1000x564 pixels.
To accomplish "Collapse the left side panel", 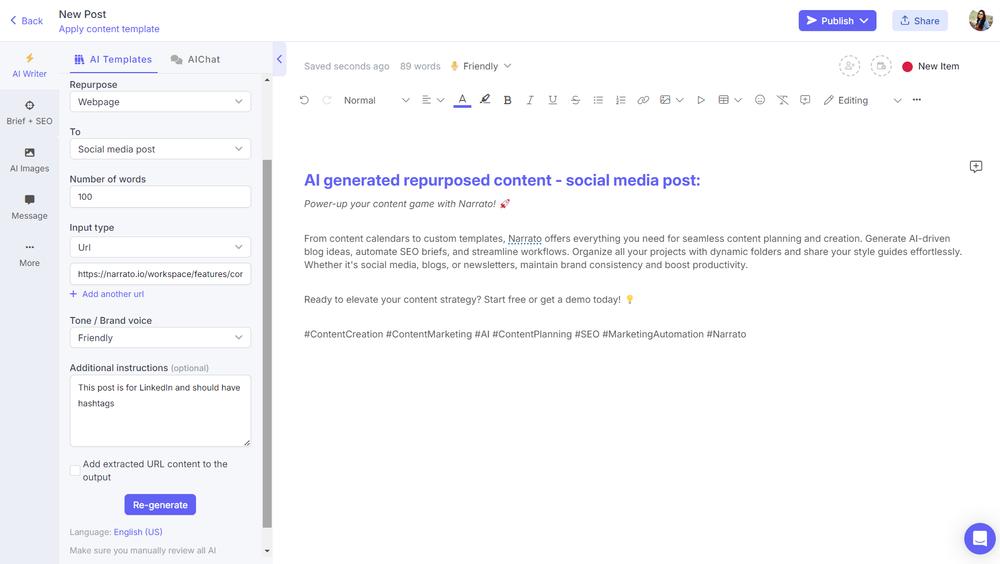I will click(x=279, y=59).
